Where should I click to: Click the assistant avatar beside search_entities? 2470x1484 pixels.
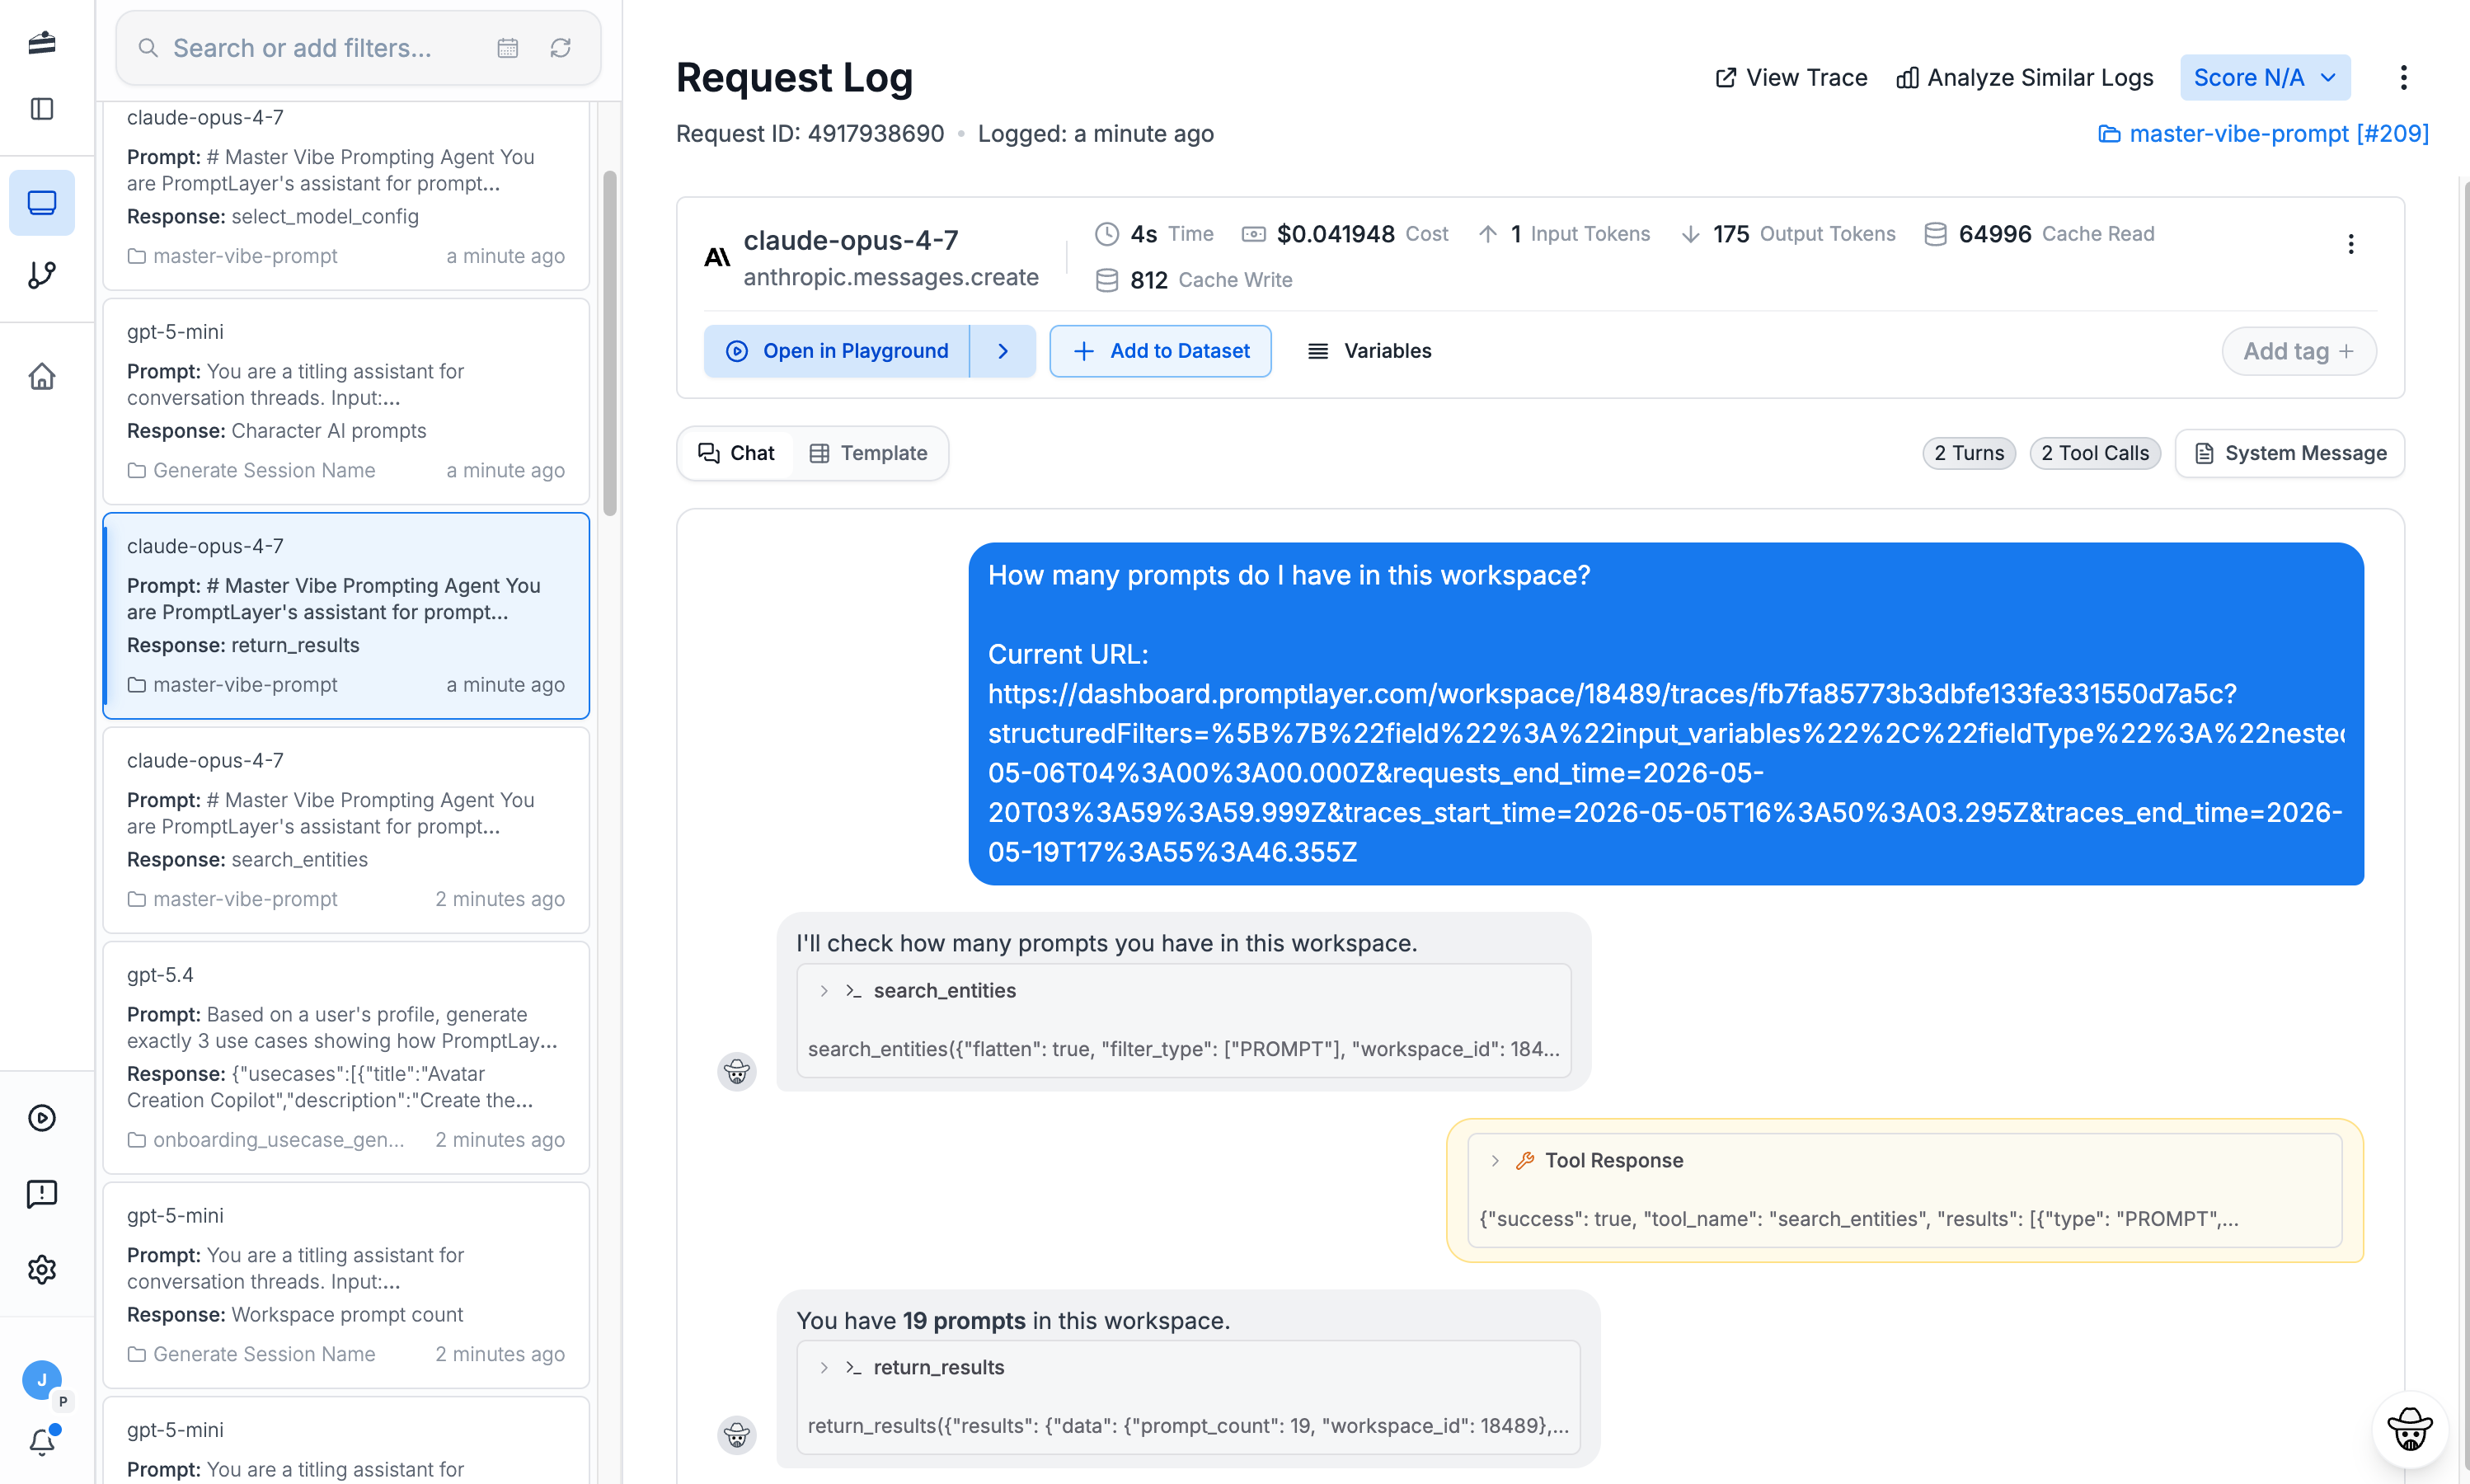(x=737, y=1071)
